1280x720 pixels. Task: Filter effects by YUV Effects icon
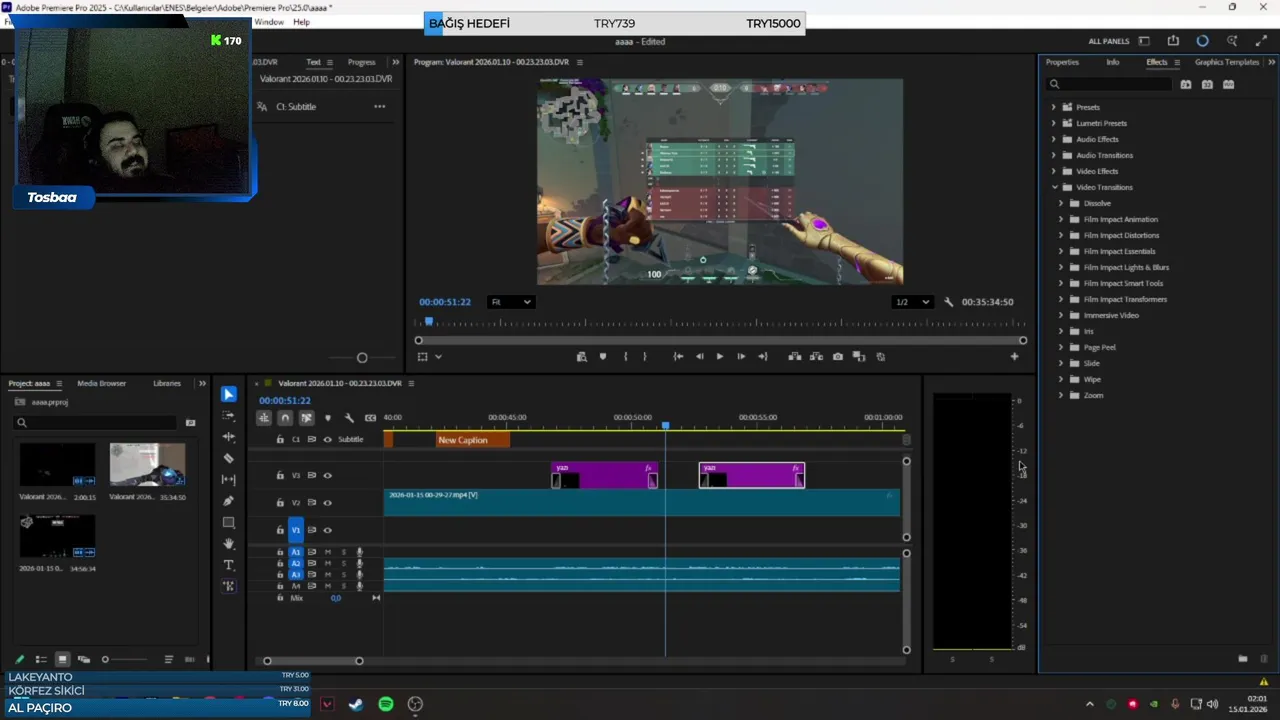click(x=1228, y=85)
